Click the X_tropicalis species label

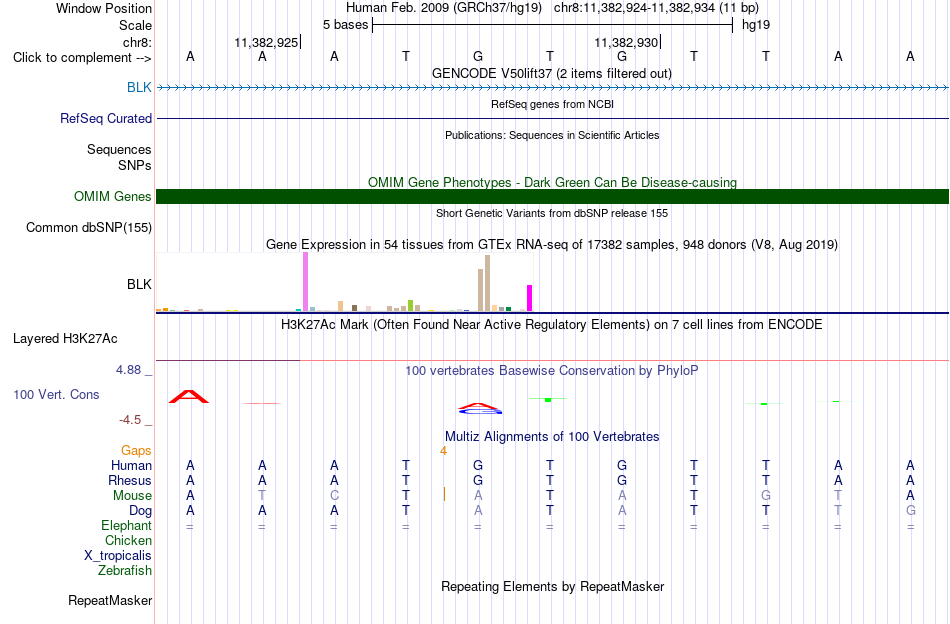[118, 556]
